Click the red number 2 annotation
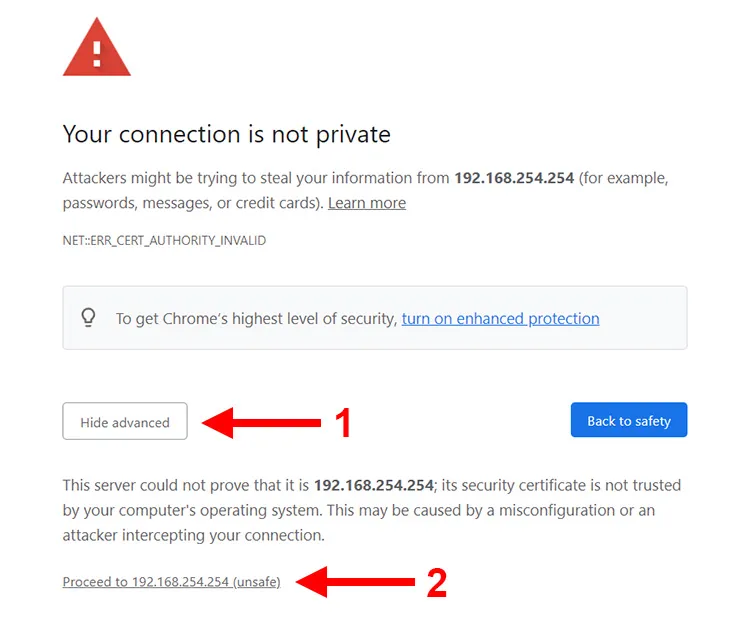 point(437,583)
